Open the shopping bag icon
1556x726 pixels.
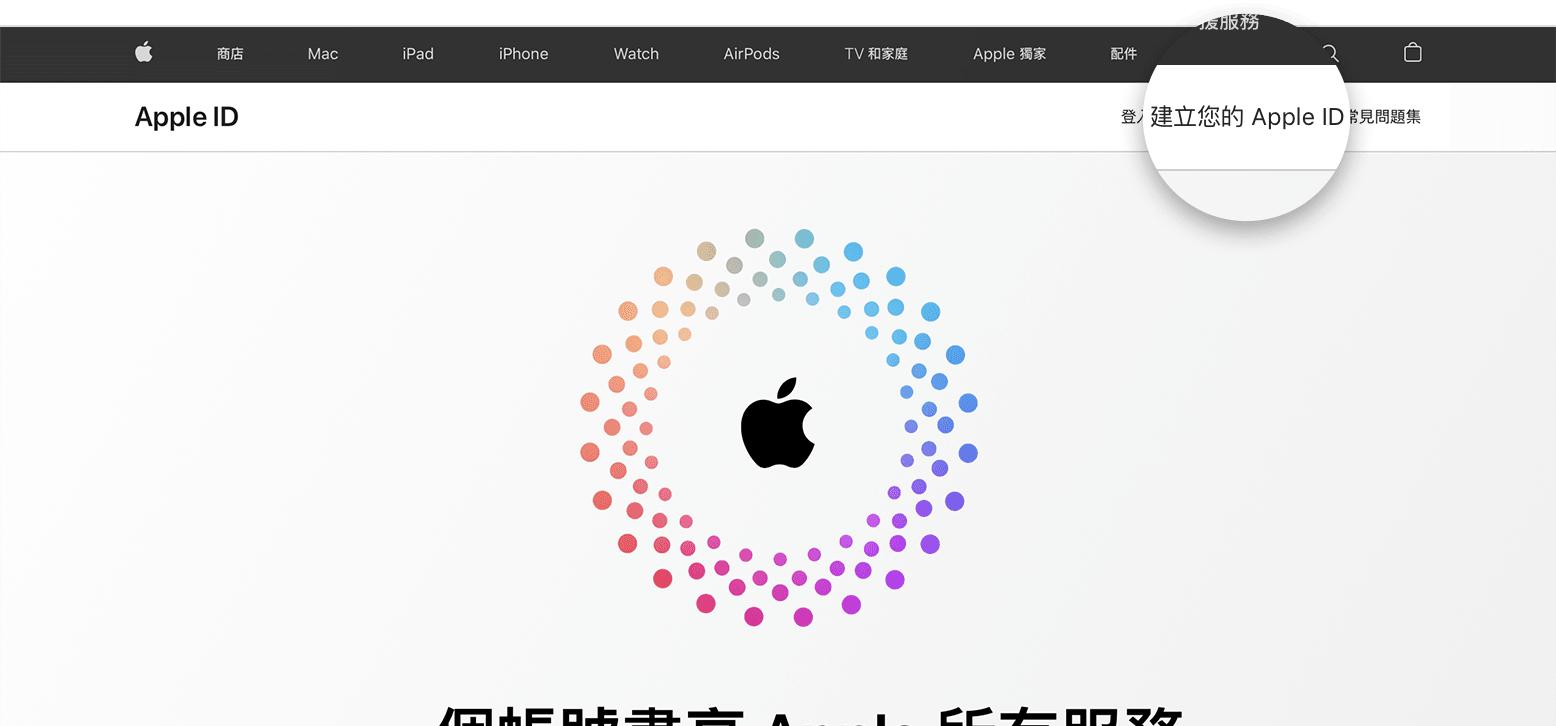[x=1412, y=52]
